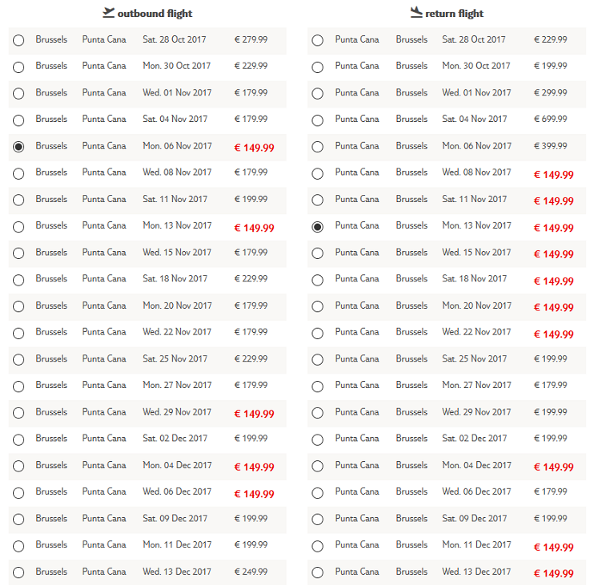Select return flight Wed. 15 Nov 2017

click(318, 253)
